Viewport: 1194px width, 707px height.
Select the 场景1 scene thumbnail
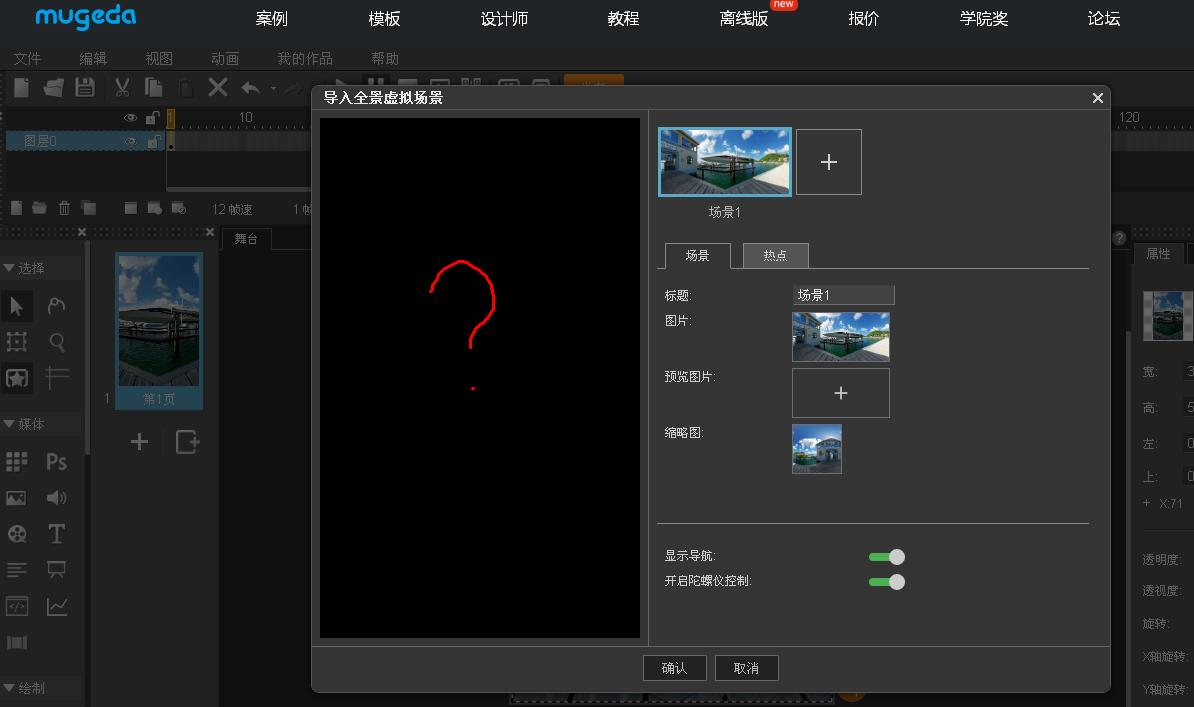tap(725, 162)
